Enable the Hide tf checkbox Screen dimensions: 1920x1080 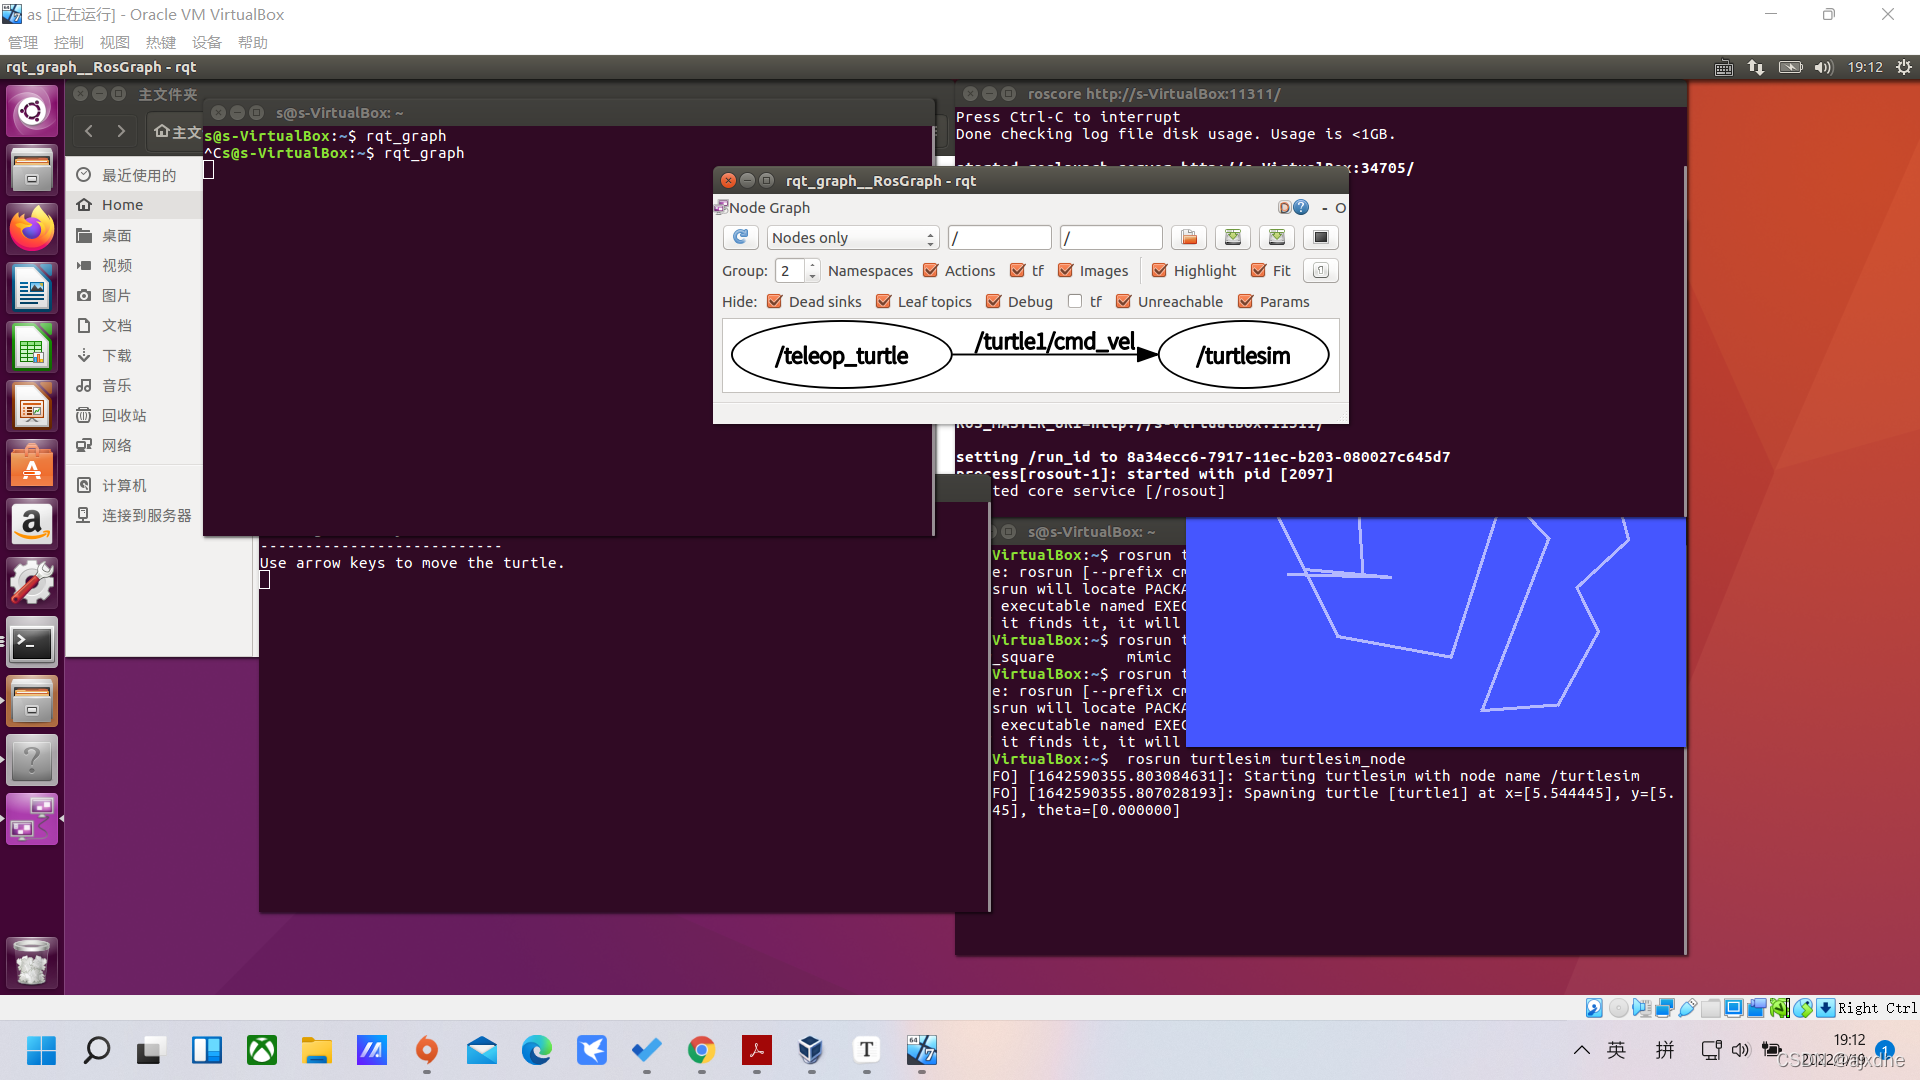(1075, 301)
